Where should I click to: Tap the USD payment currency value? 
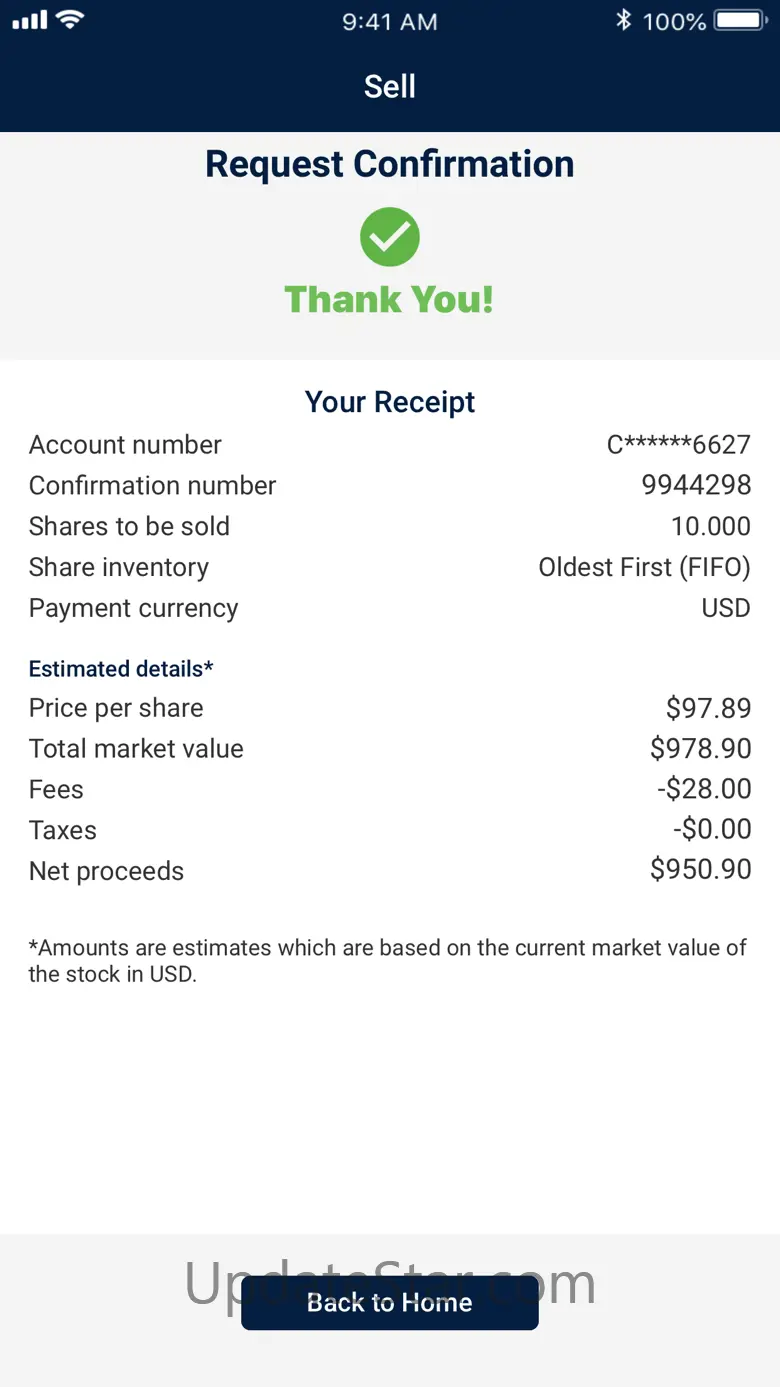(726, 608)
